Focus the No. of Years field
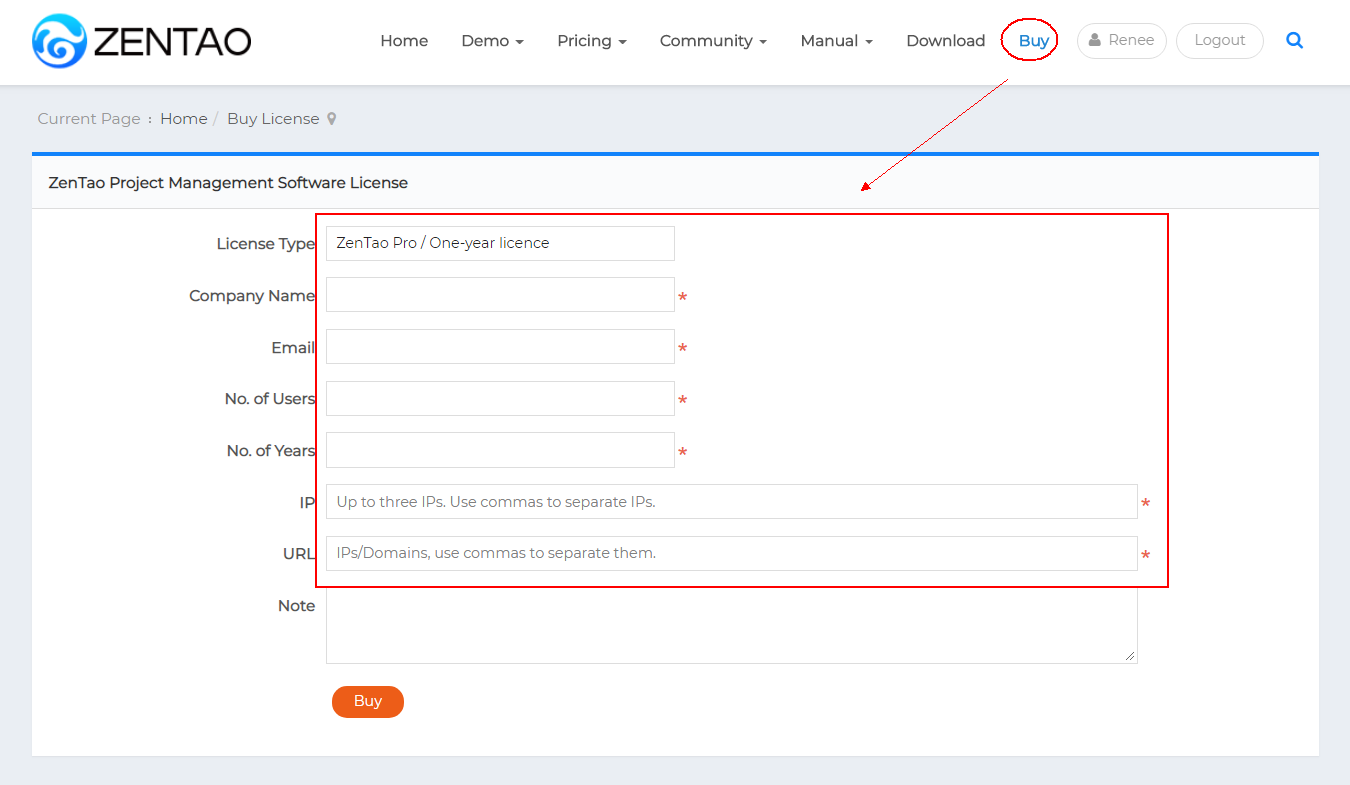Viewport: 1350px width, 785px height. tap(500, 450)
